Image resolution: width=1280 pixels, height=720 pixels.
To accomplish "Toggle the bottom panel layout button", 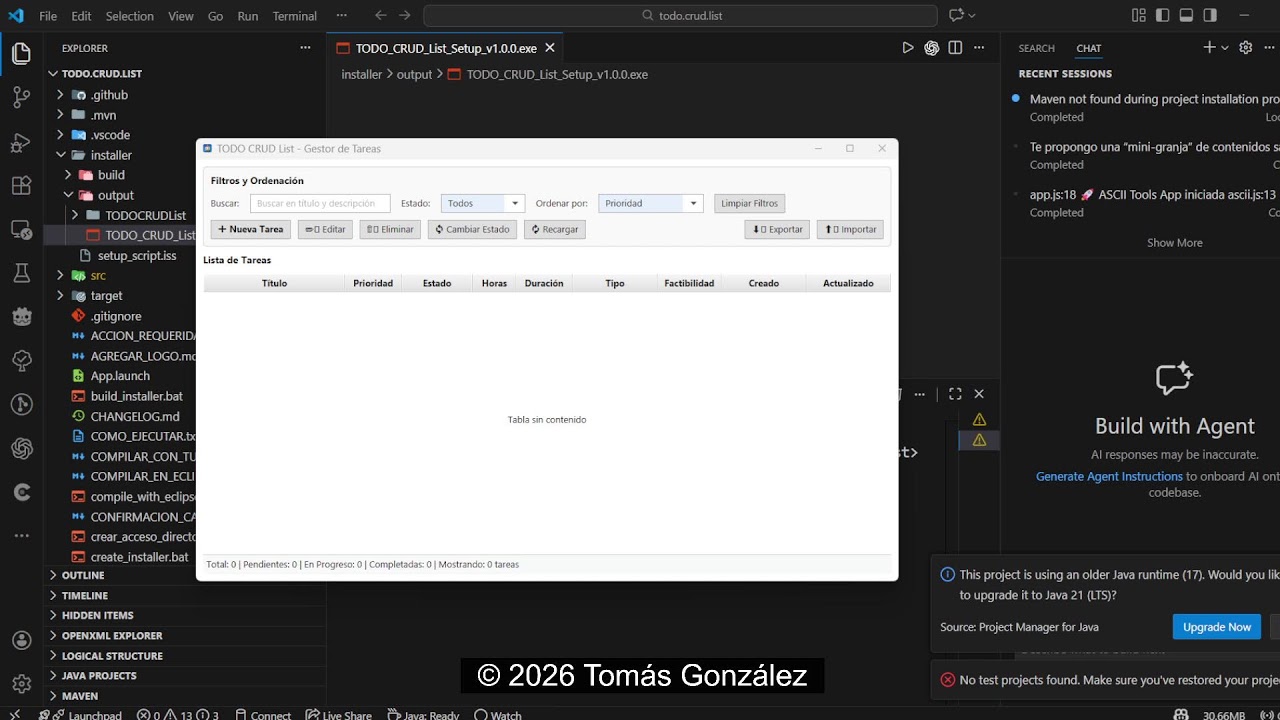I will tap(1186, 15).
